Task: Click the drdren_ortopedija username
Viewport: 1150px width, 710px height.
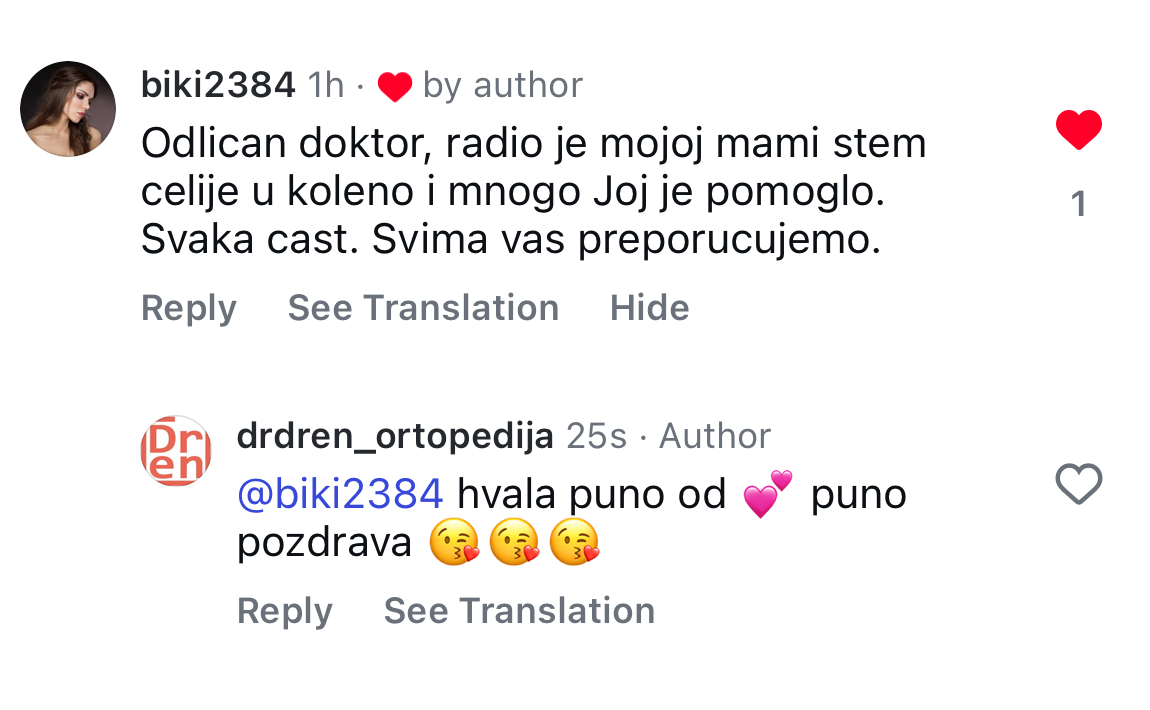Action: pos(395,436)
